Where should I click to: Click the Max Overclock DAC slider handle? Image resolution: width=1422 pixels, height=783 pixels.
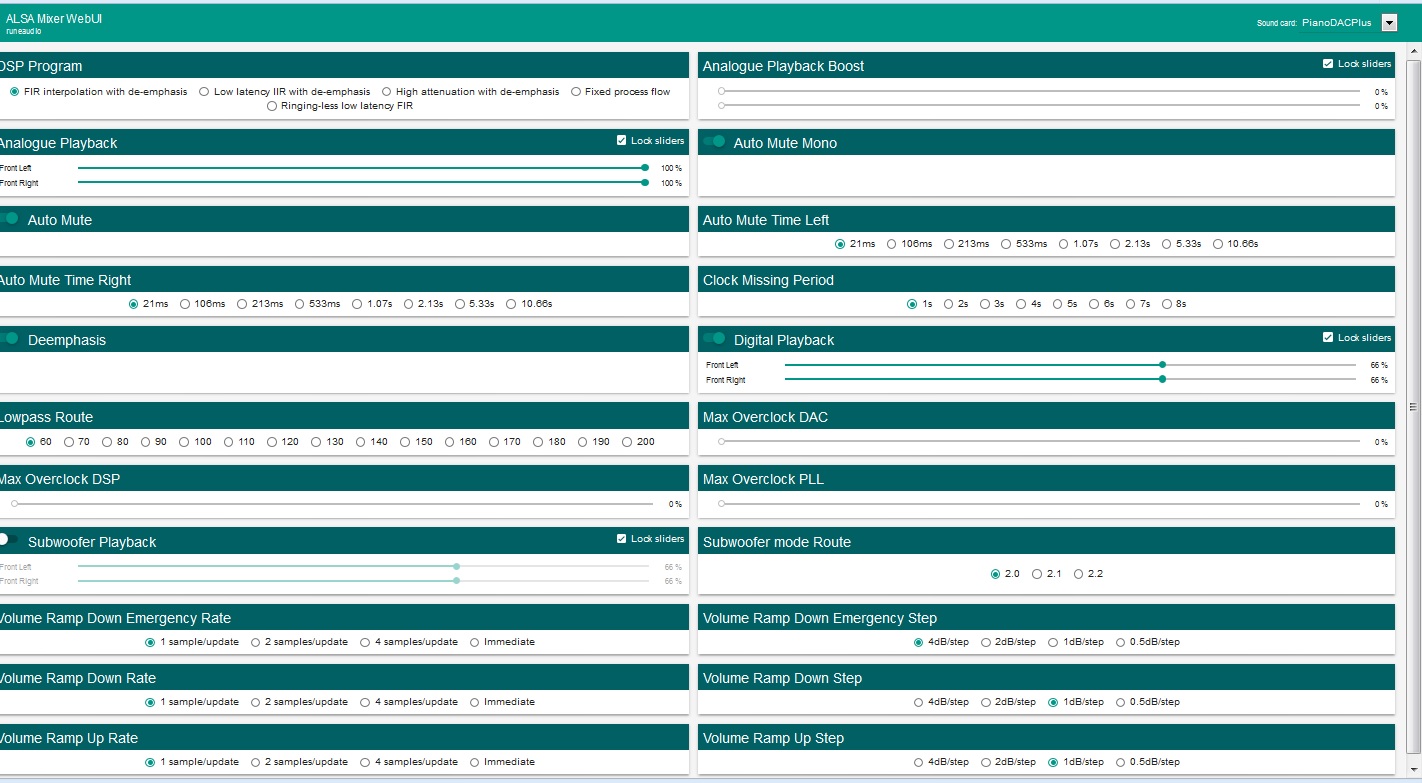pyautogui.click(x=721, y=442)
